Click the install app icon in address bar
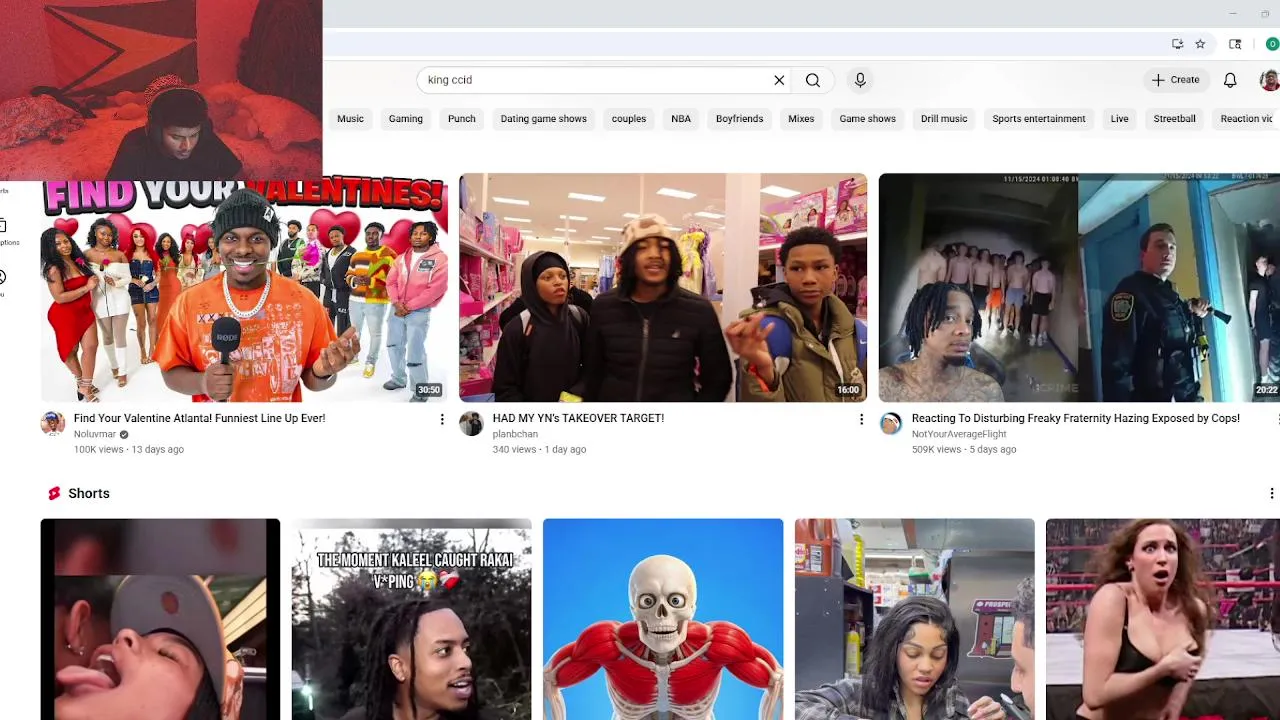The image size is (1280, 720). click(x=1177, y=44)
